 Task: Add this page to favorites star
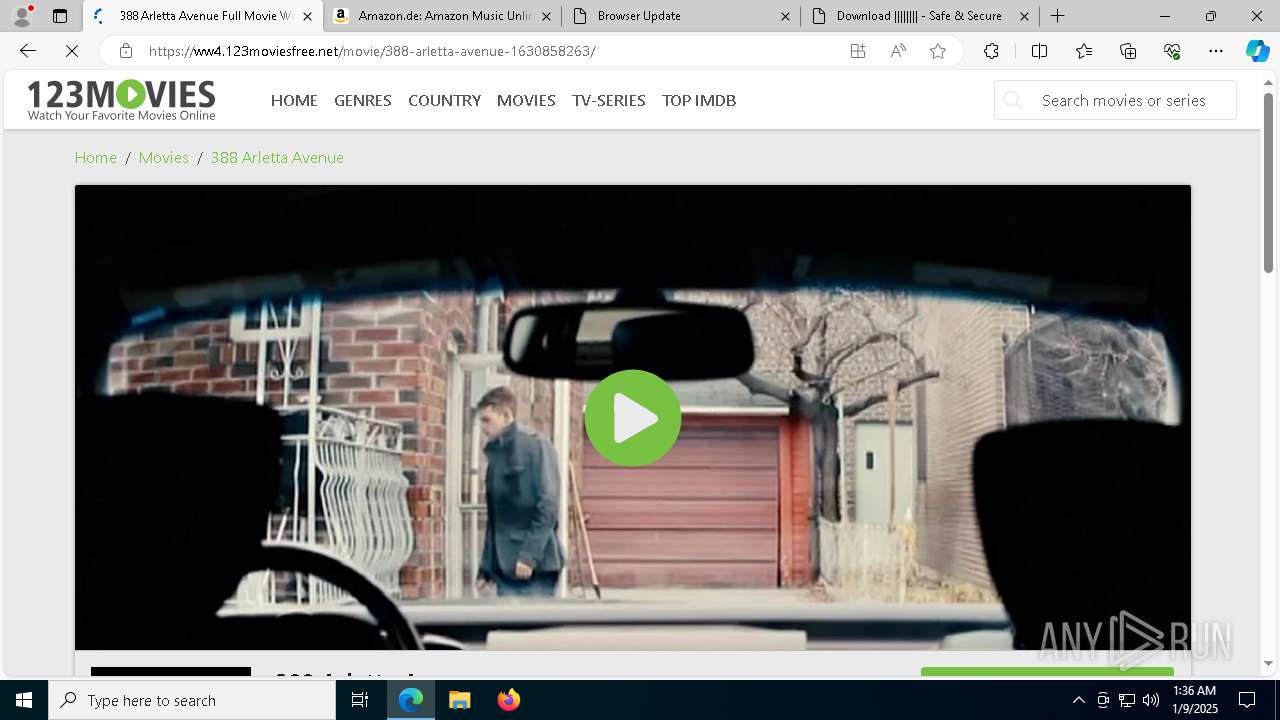click(938, 51)
